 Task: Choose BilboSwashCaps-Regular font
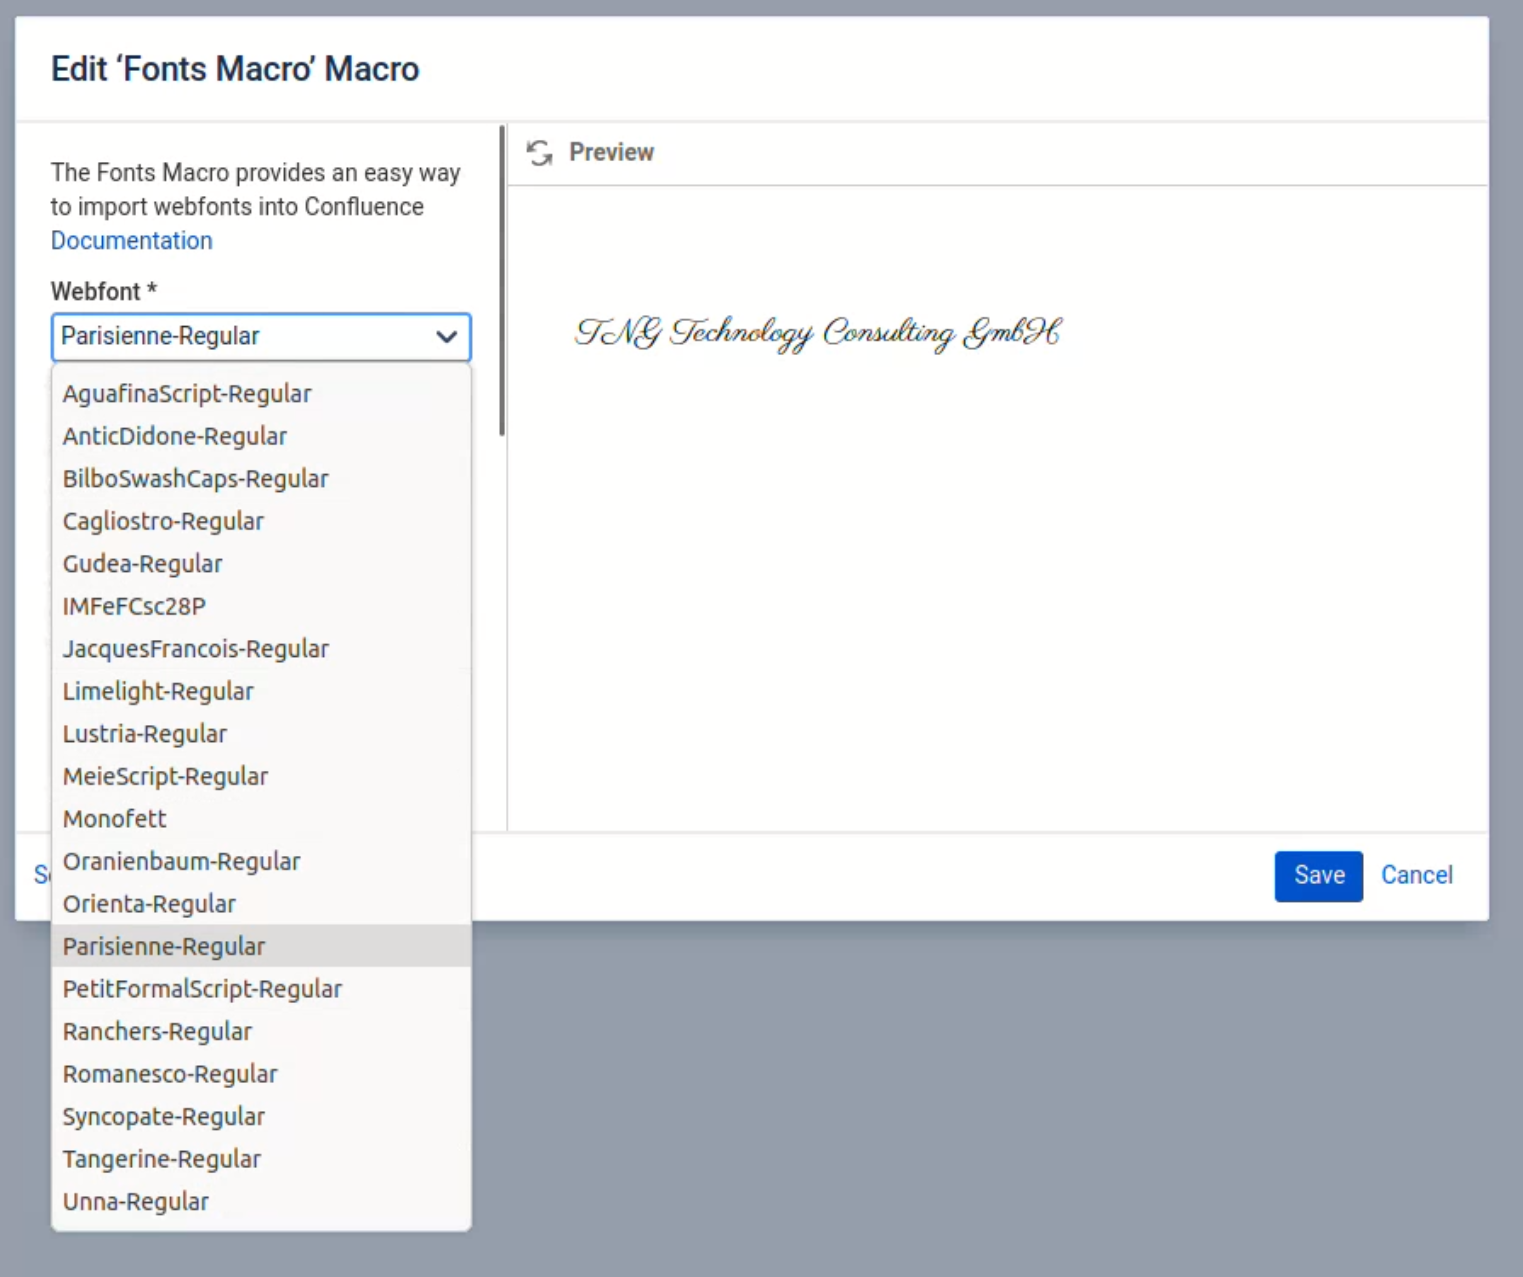(x=195, y=478)
